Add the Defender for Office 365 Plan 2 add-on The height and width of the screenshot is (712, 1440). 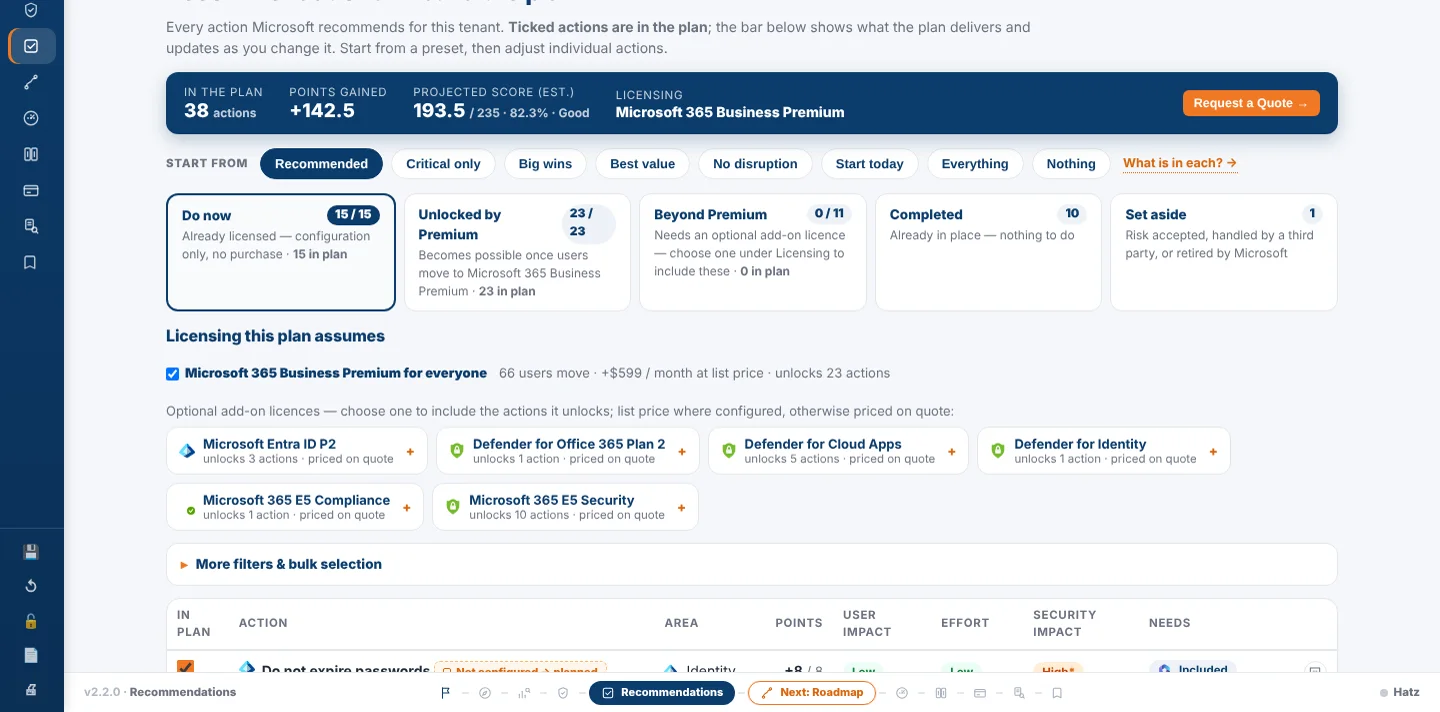567,451
